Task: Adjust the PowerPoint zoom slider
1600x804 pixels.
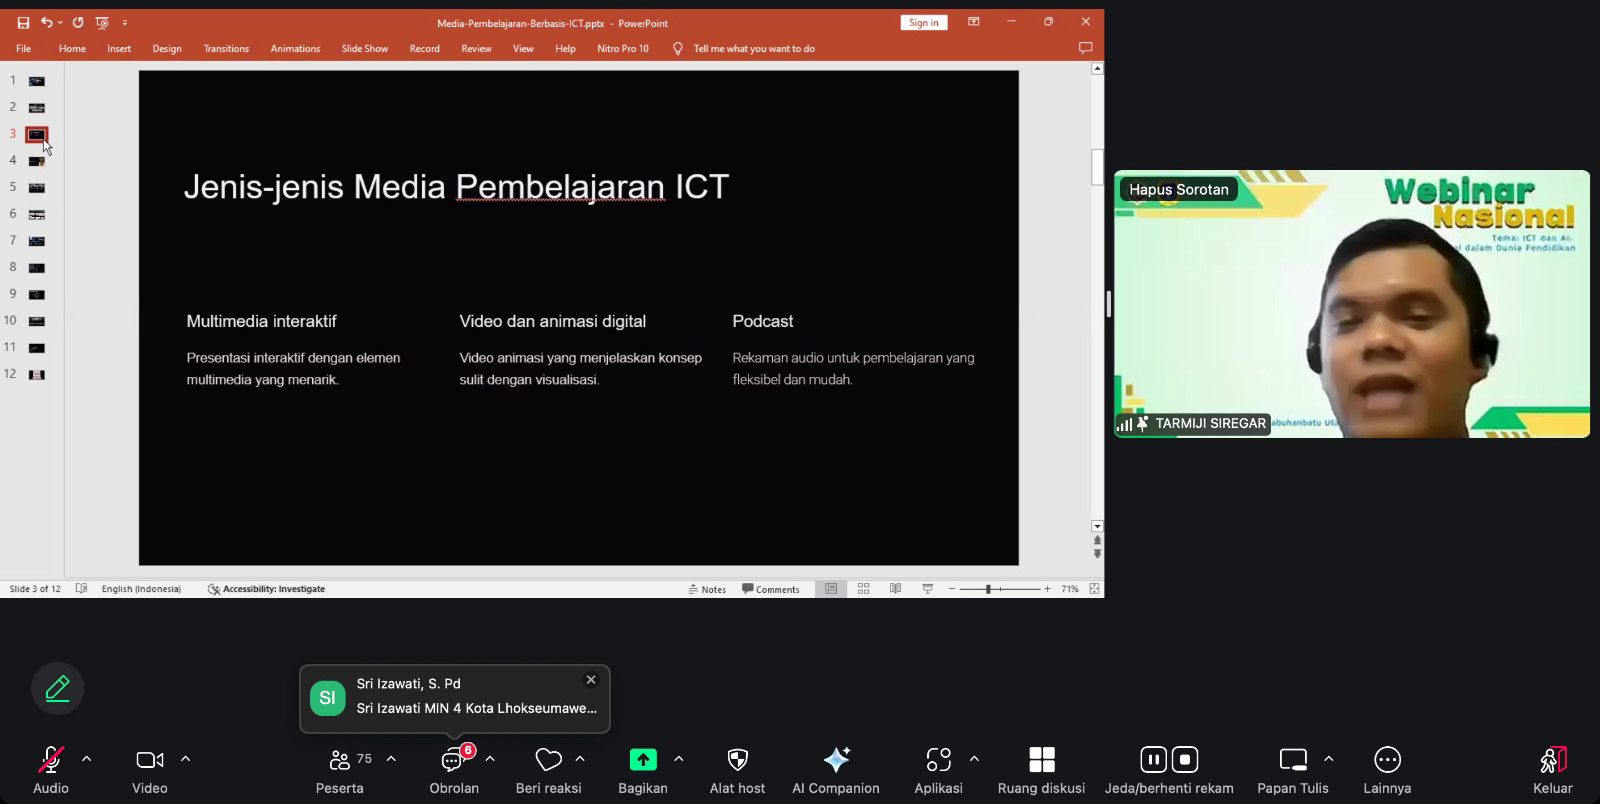Action: (988, 589)
